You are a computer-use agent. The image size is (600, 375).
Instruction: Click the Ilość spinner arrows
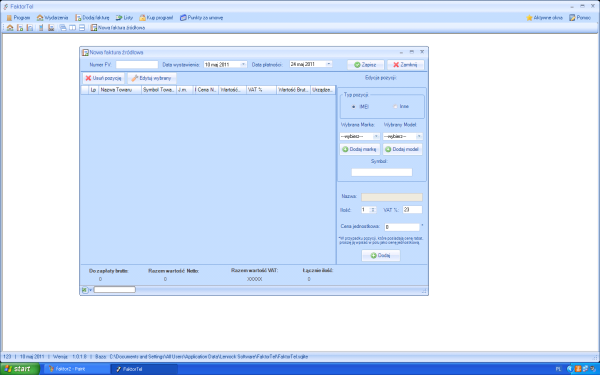pos(373,210)
